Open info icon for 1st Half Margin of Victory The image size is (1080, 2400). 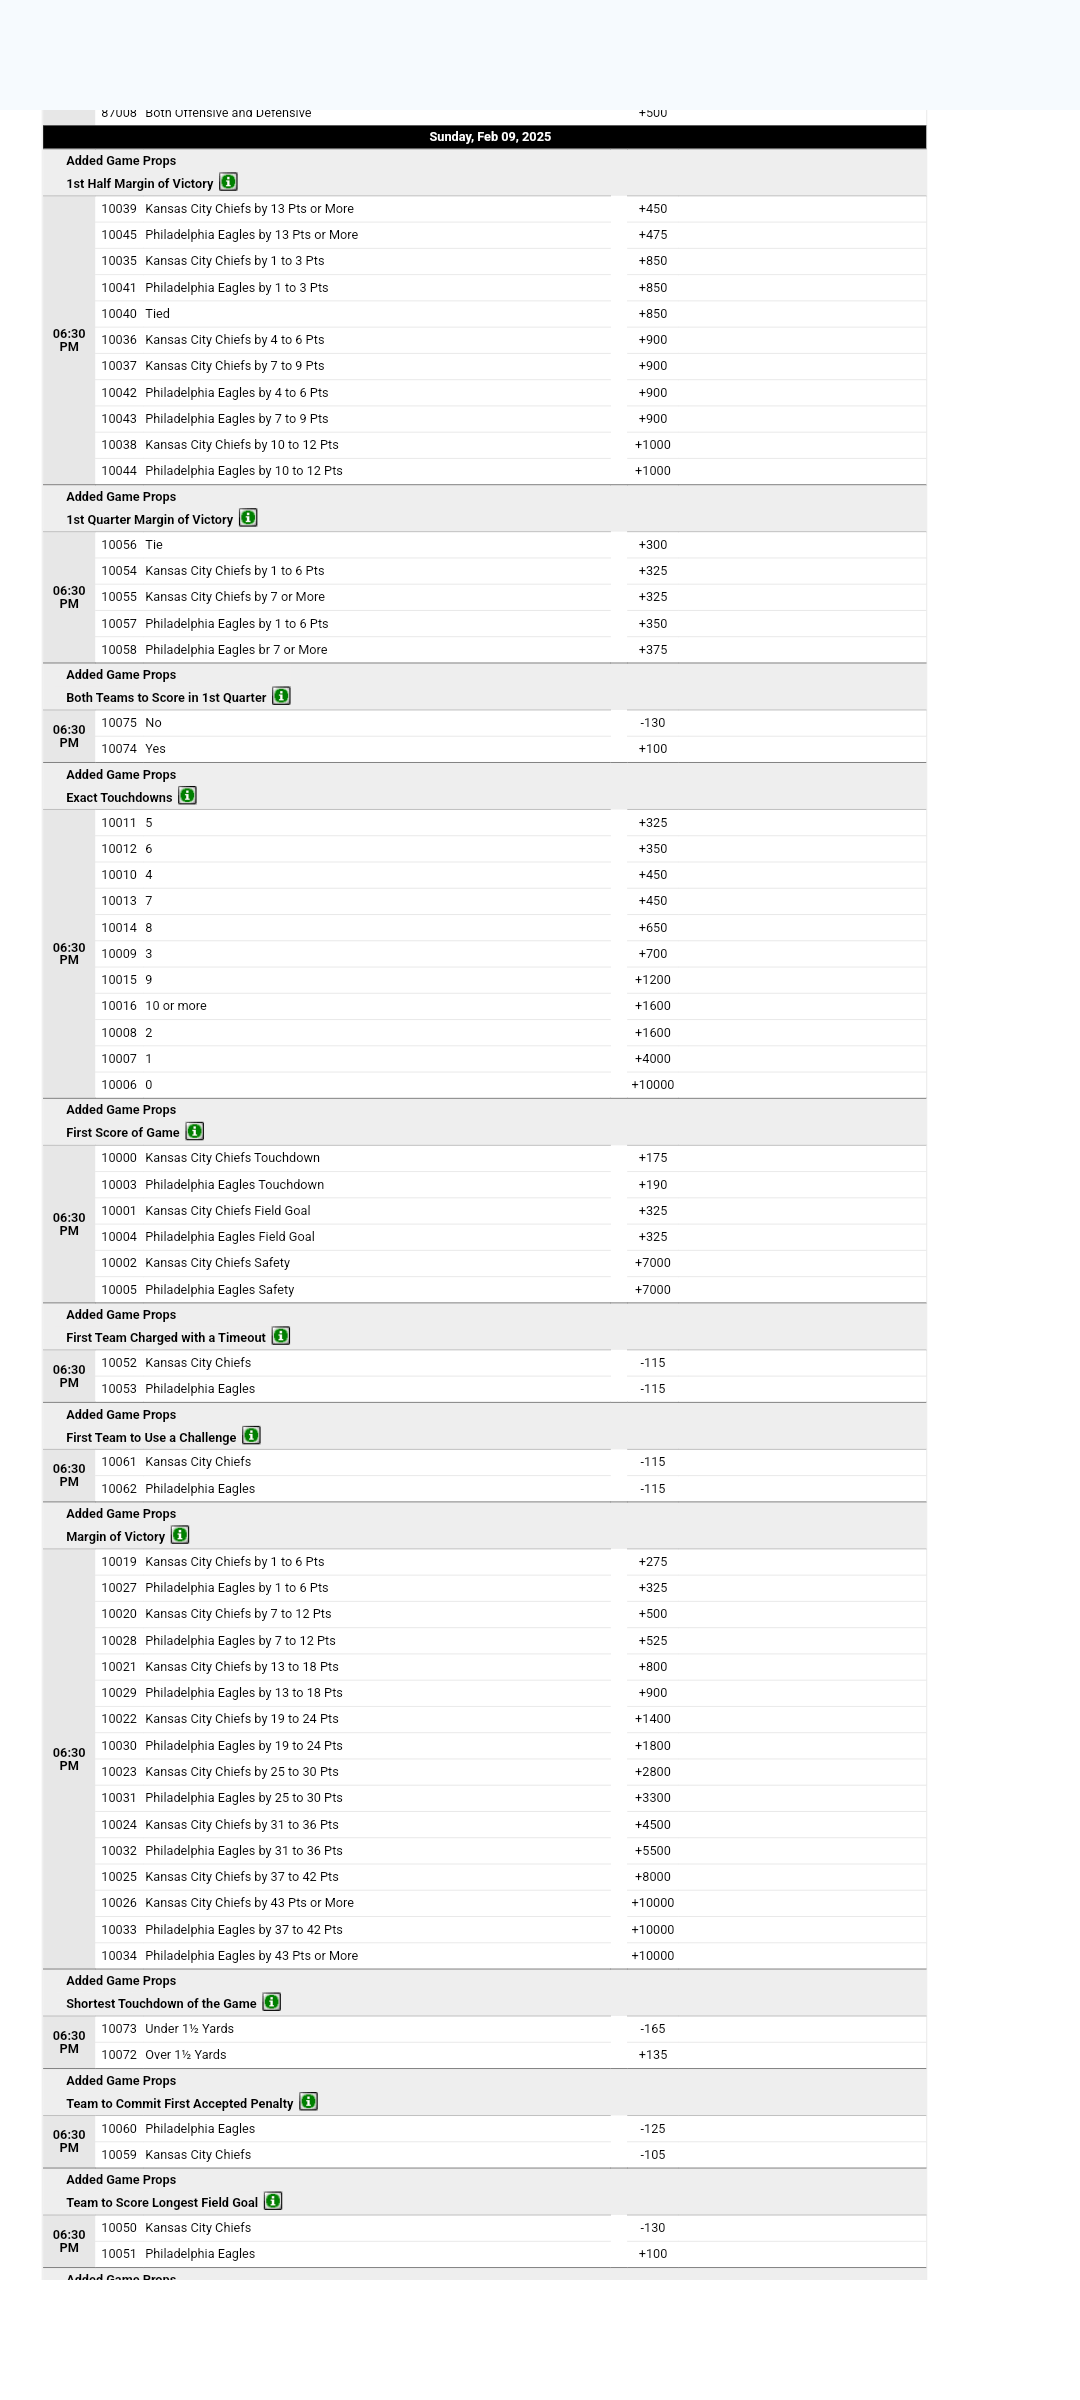pyautogui.click(x=228, y=182)
